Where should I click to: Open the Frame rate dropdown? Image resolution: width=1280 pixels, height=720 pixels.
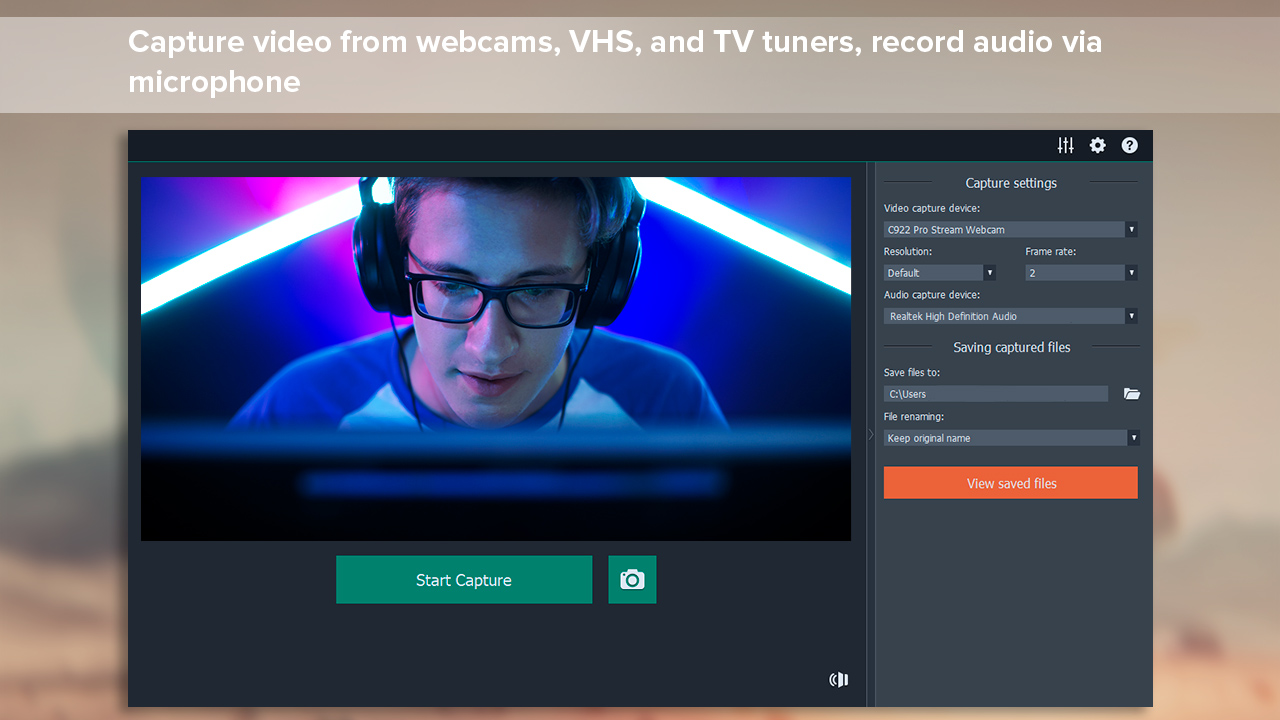(1132, 272)
